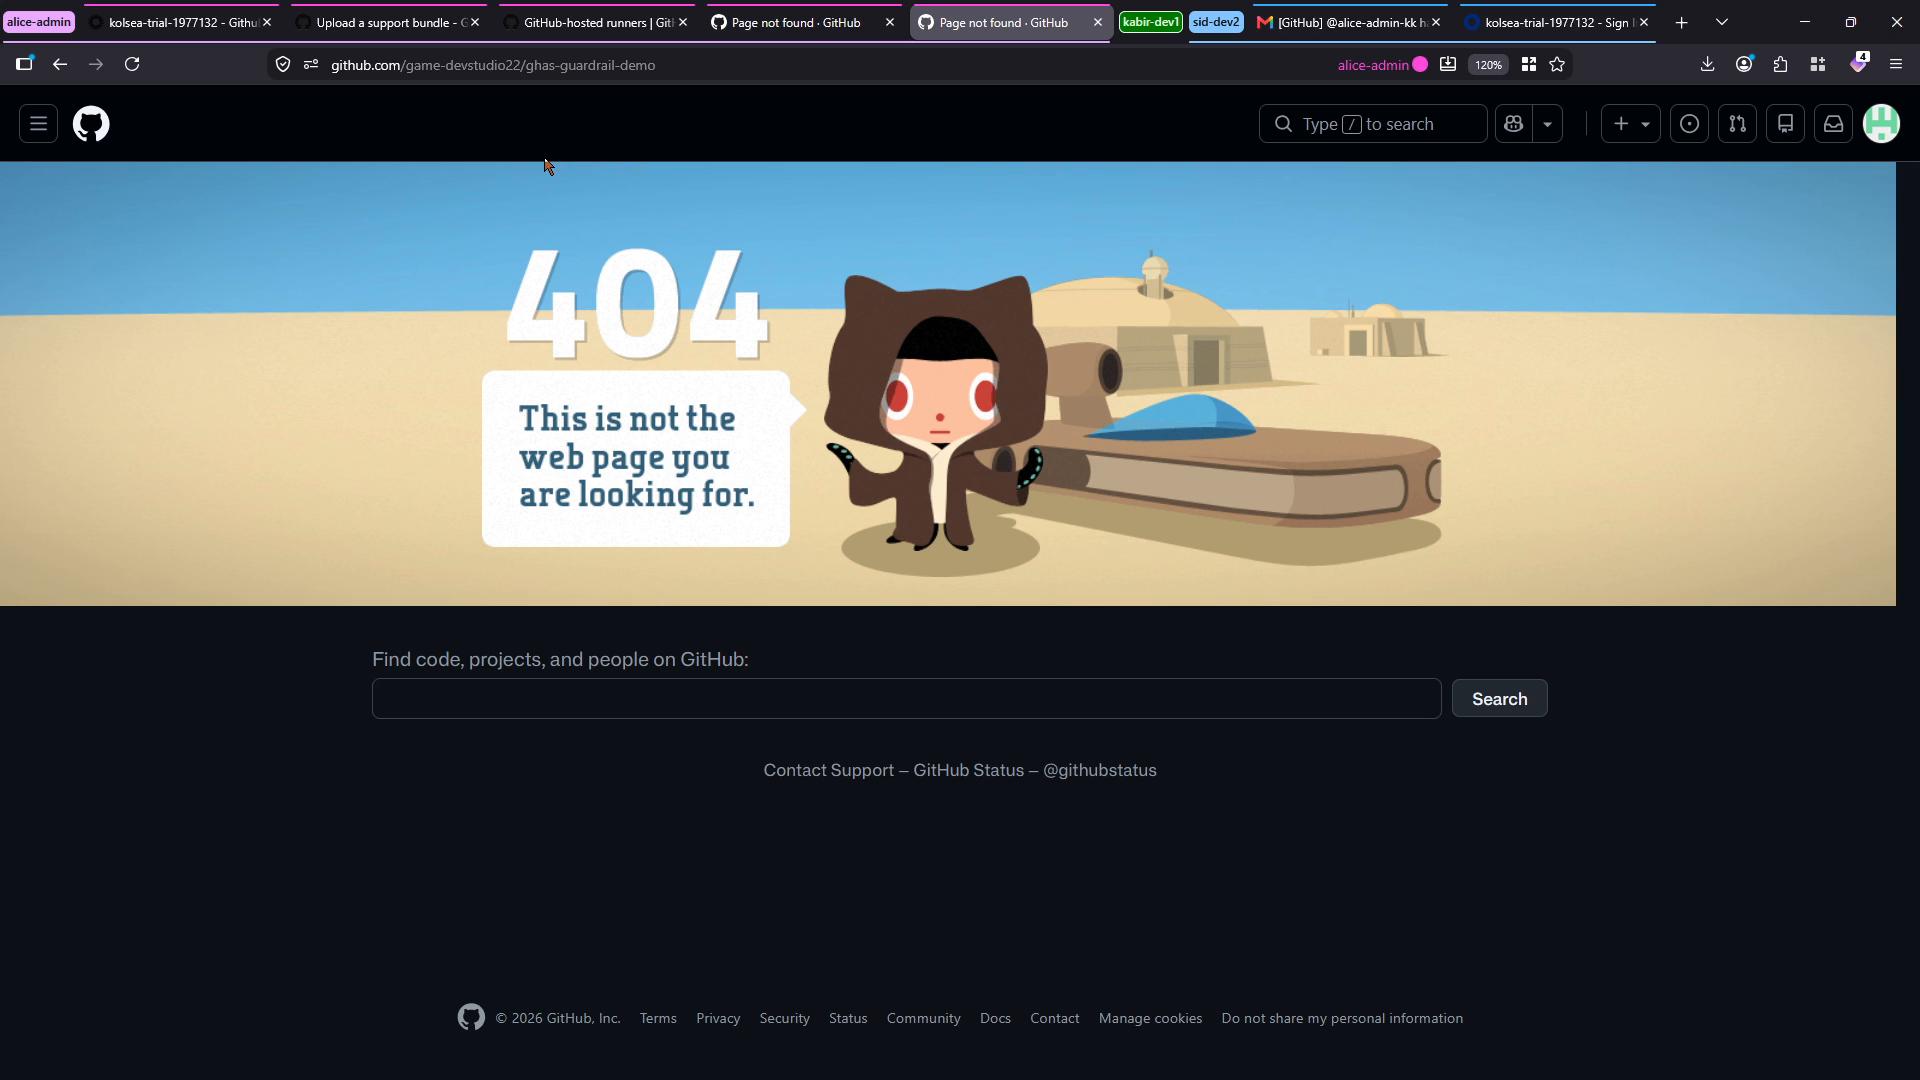Open Copilot chat icon in header

click(x=1513, y=124)
